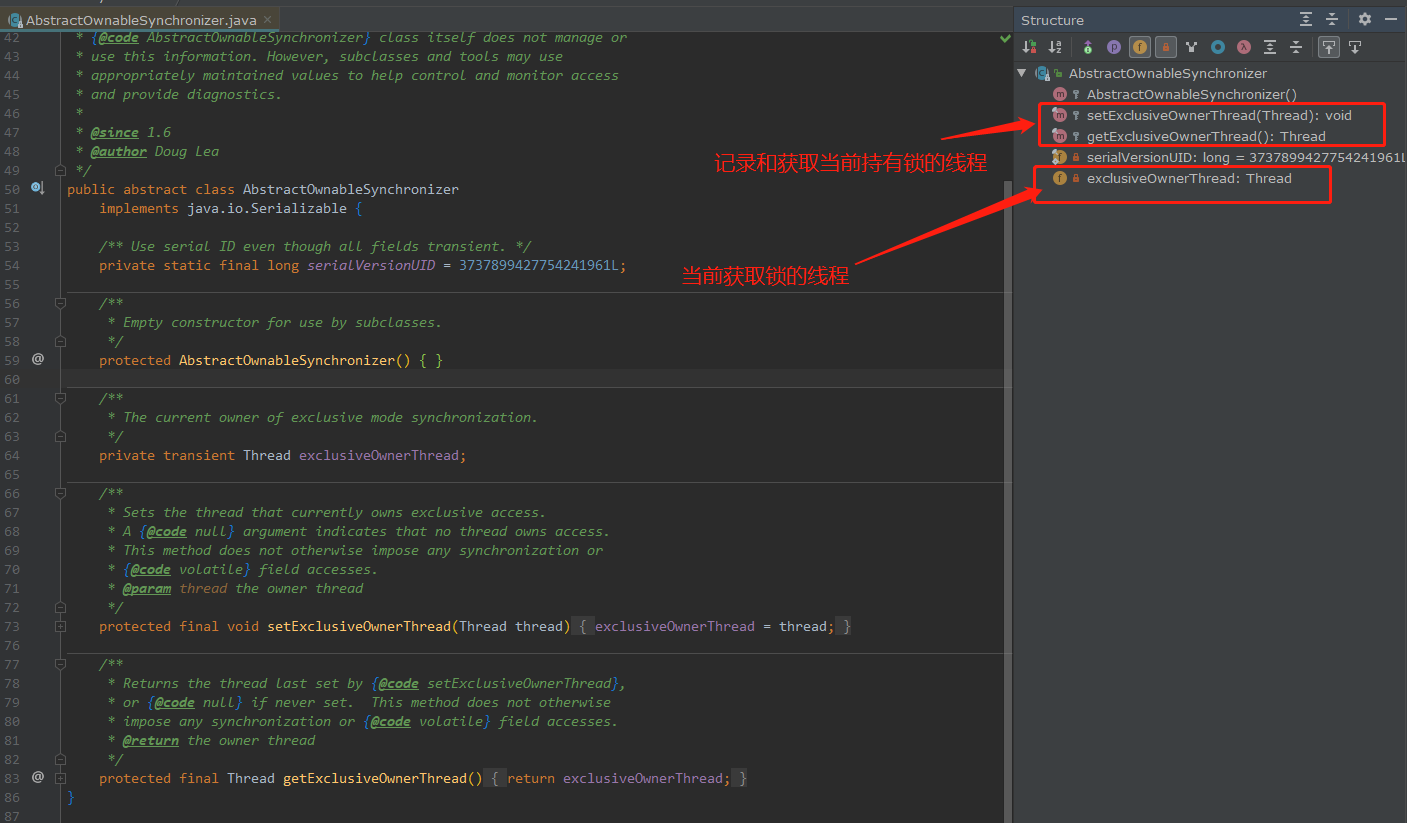Collapse the Javadoc fold at line 66
Screen dimensions: 1407x823
pyautogui.click(x=60, y=493)
